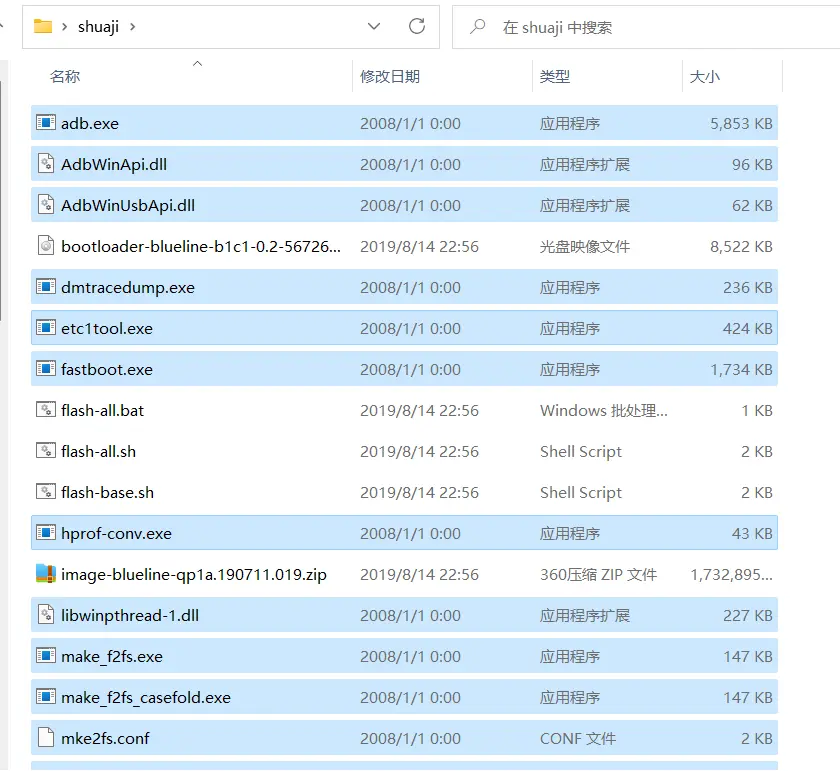This screenshot has width=840, height=771.
Task: Select the flash-base.sh script icon
Action: click(x=46, y=491)
